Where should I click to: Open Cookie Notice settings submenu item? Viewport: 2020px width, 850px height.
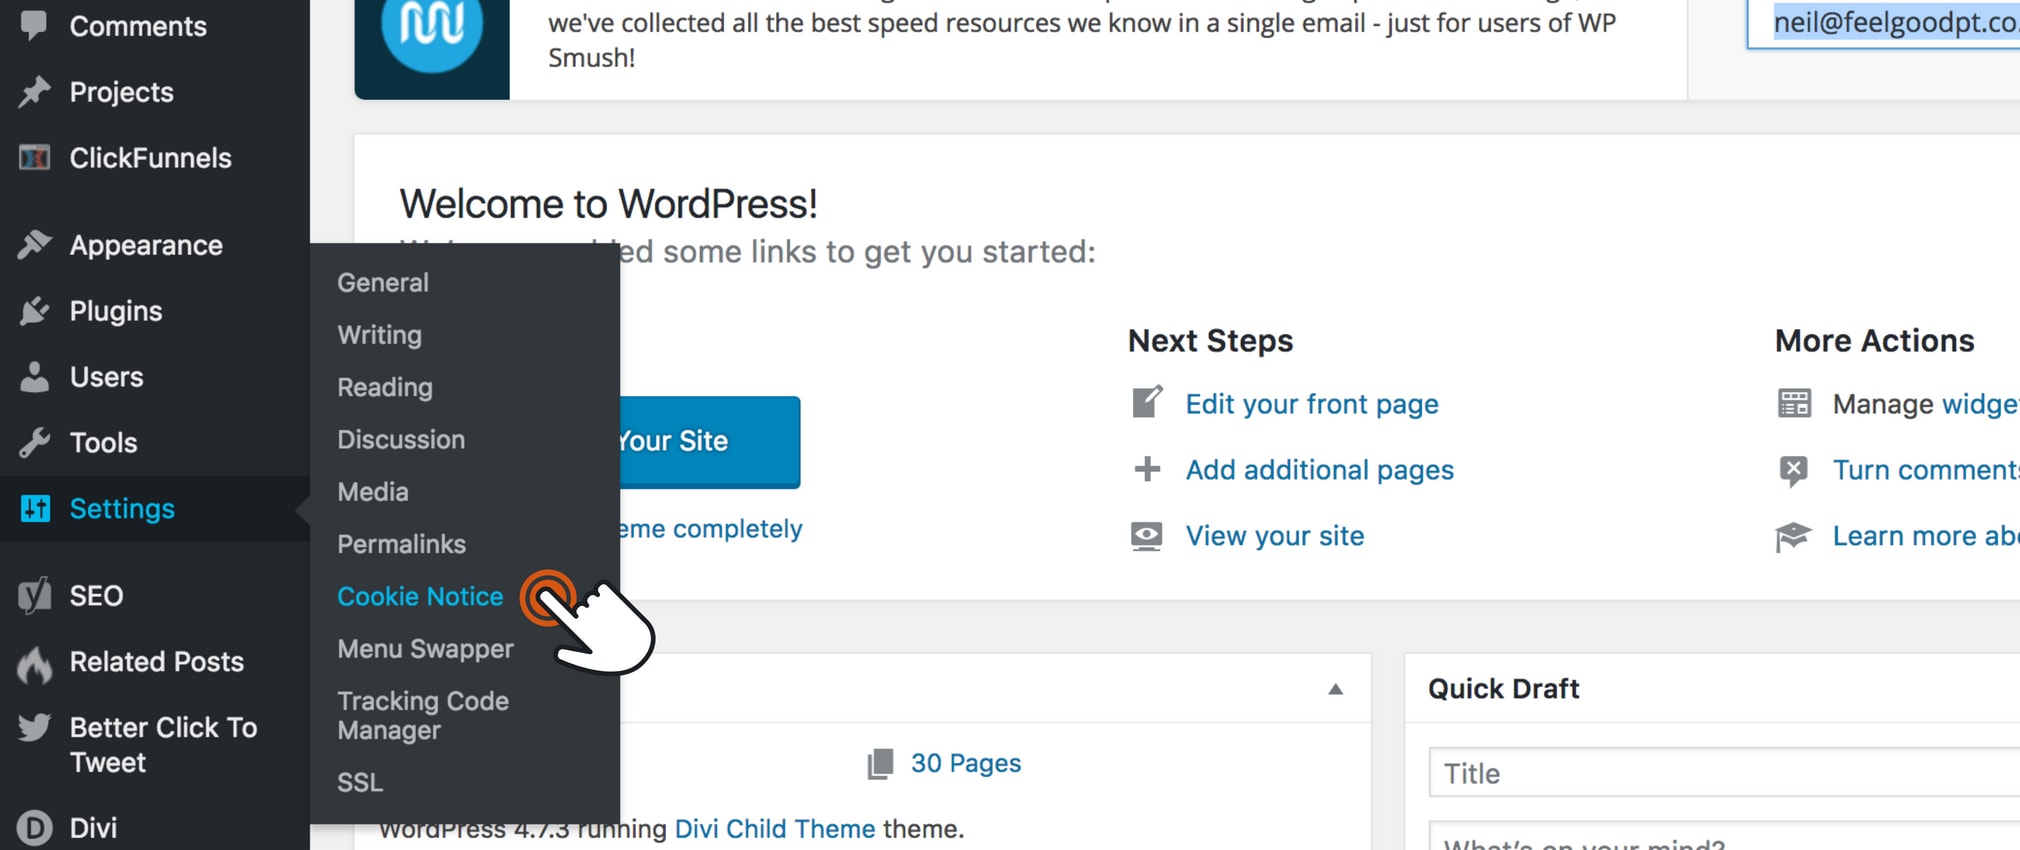(420, 597)
